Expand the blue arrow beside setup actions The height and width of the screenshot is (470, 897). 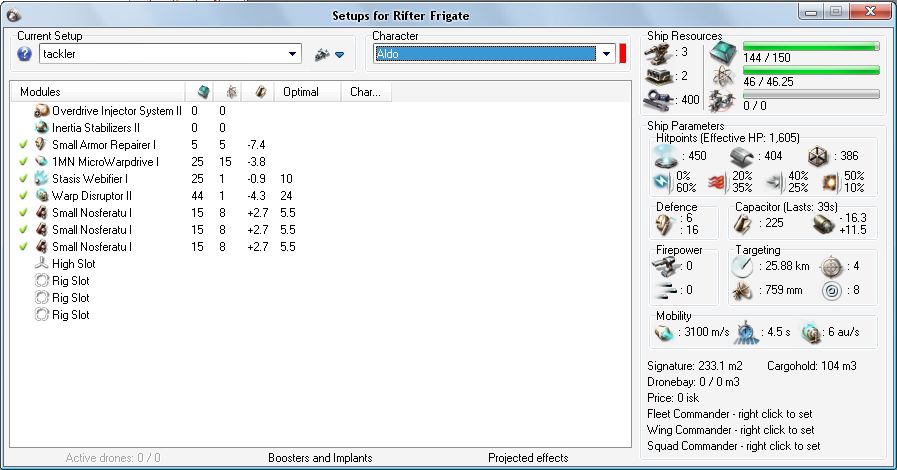339,55
